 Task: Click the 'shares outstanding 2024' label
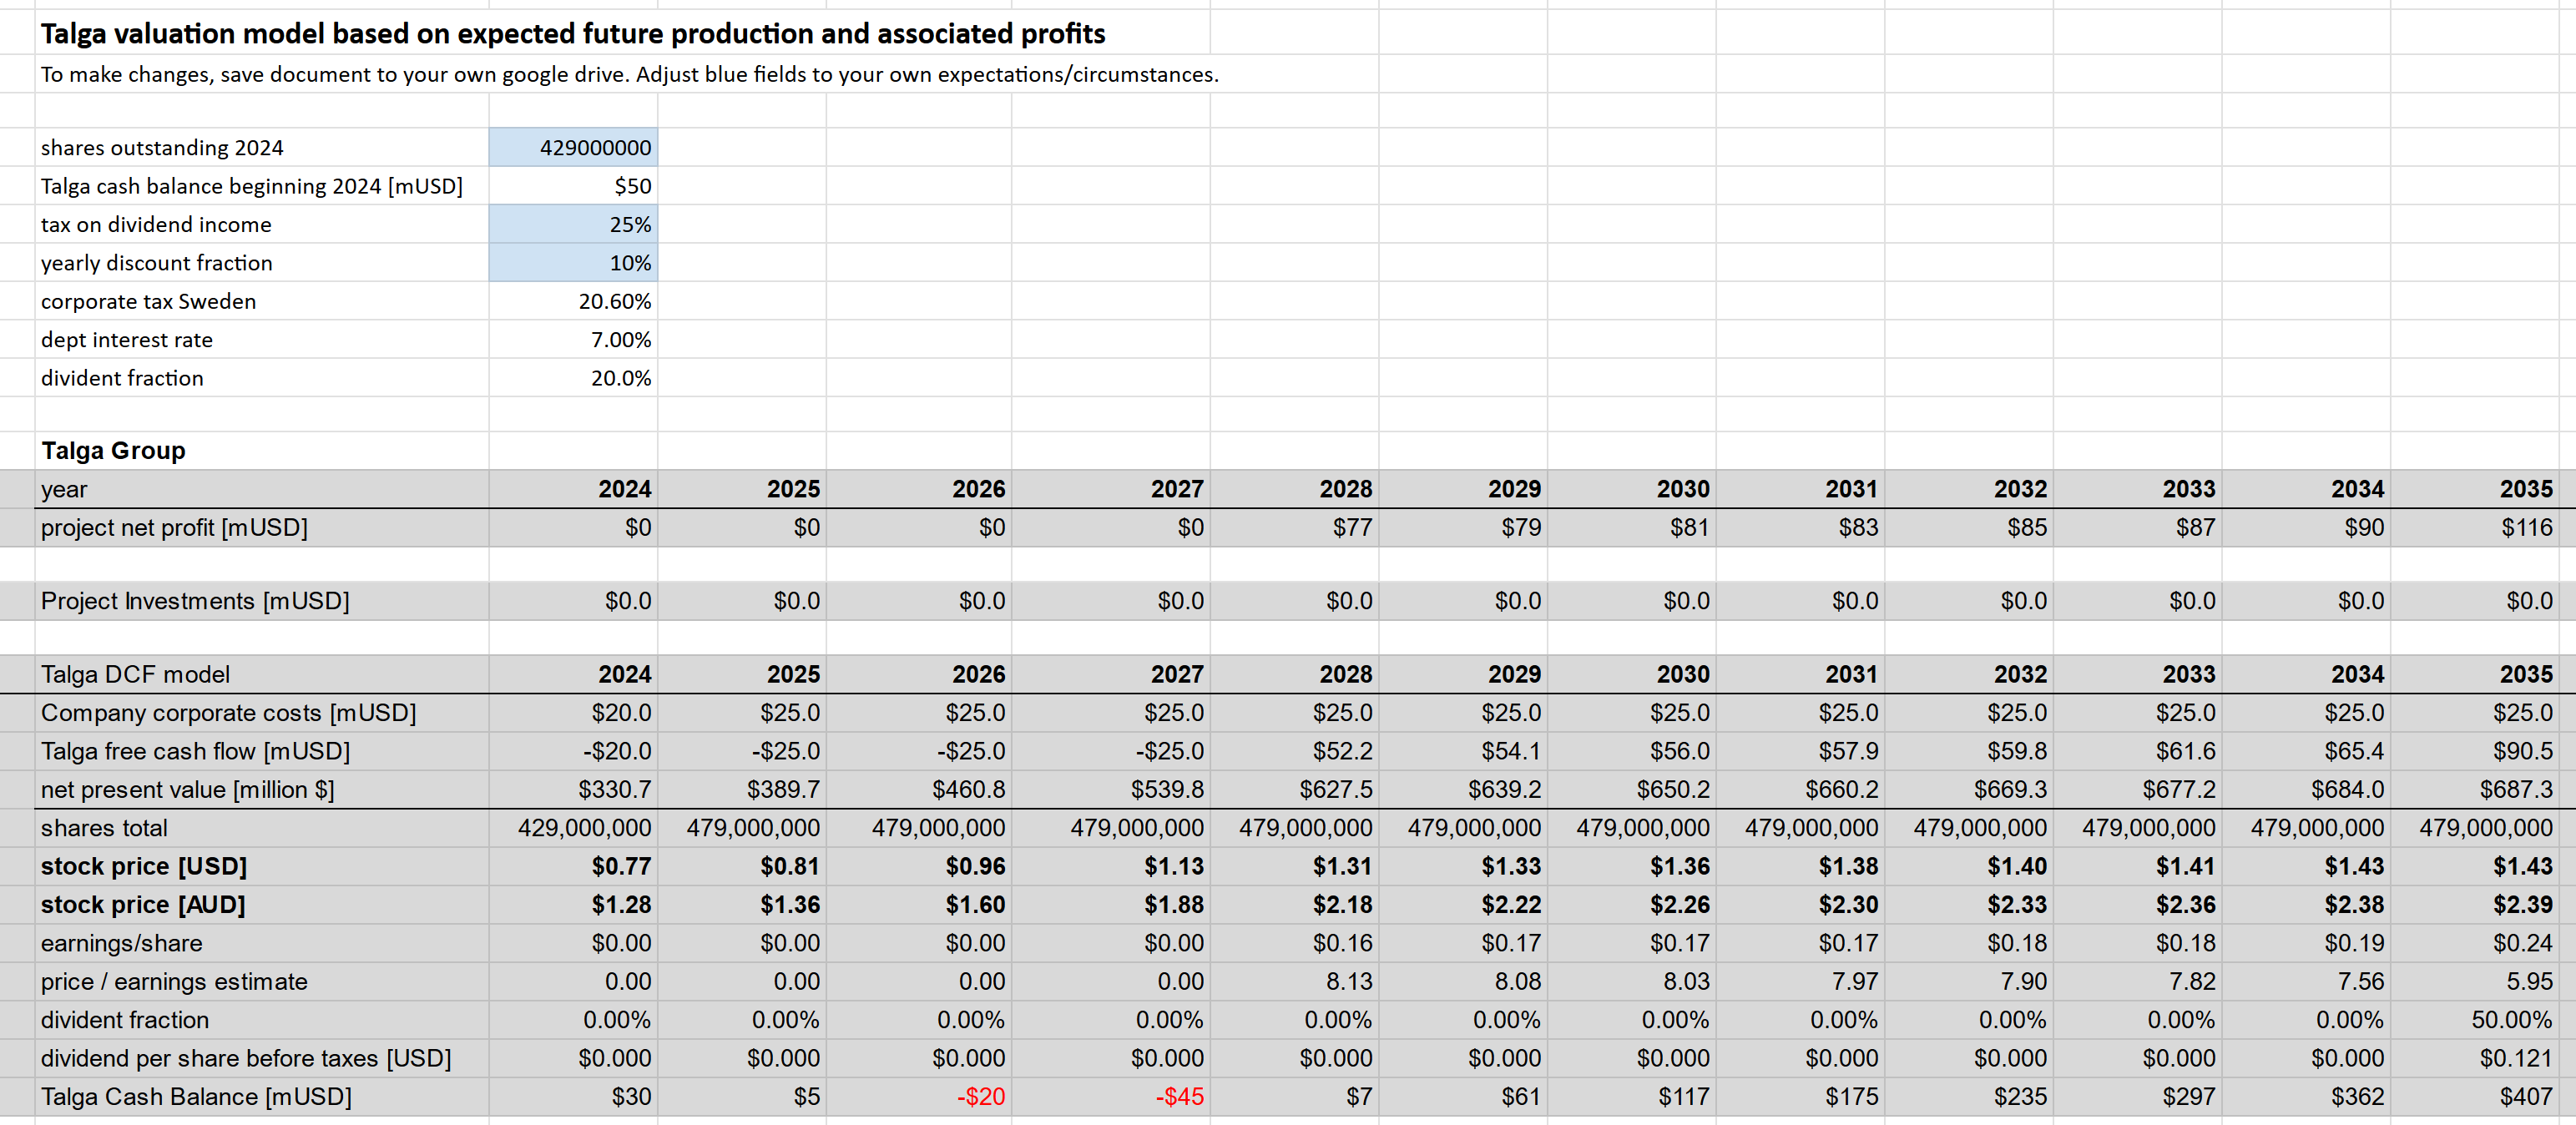click(x=162, y=147)
